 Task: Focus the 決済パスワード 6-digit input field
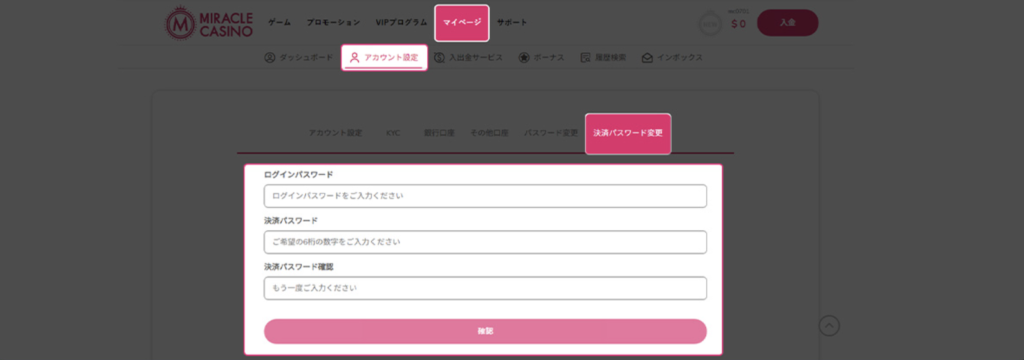[485, 242]
